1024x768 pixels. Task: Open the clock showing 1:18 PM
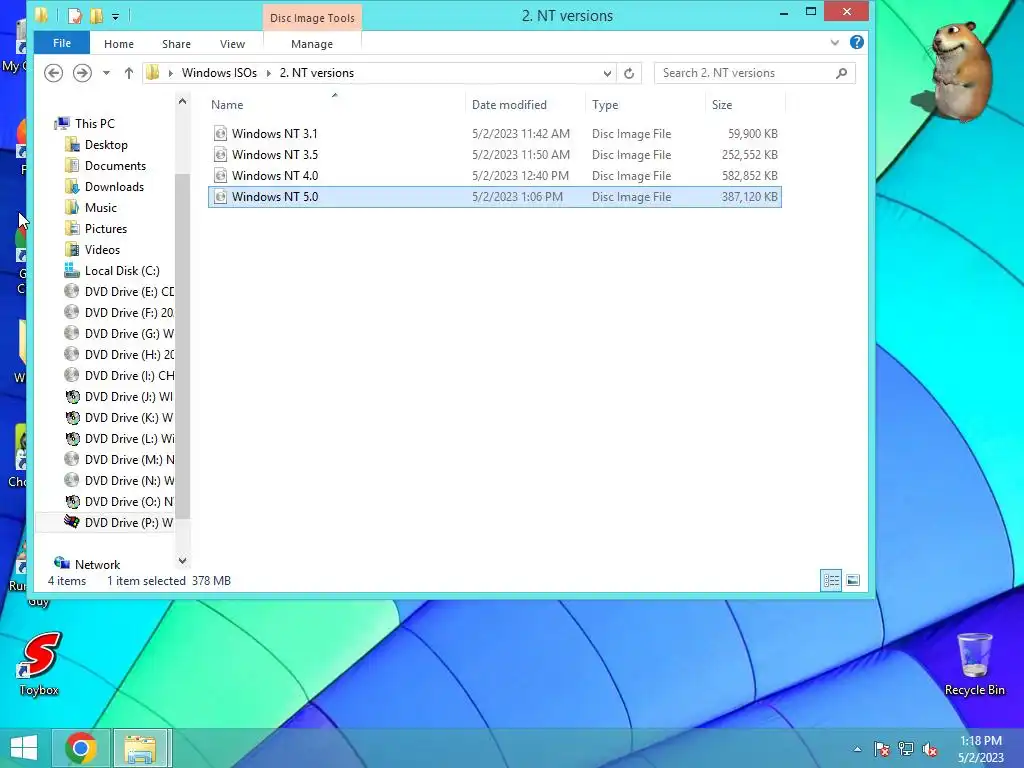click(x=981, y=749)
